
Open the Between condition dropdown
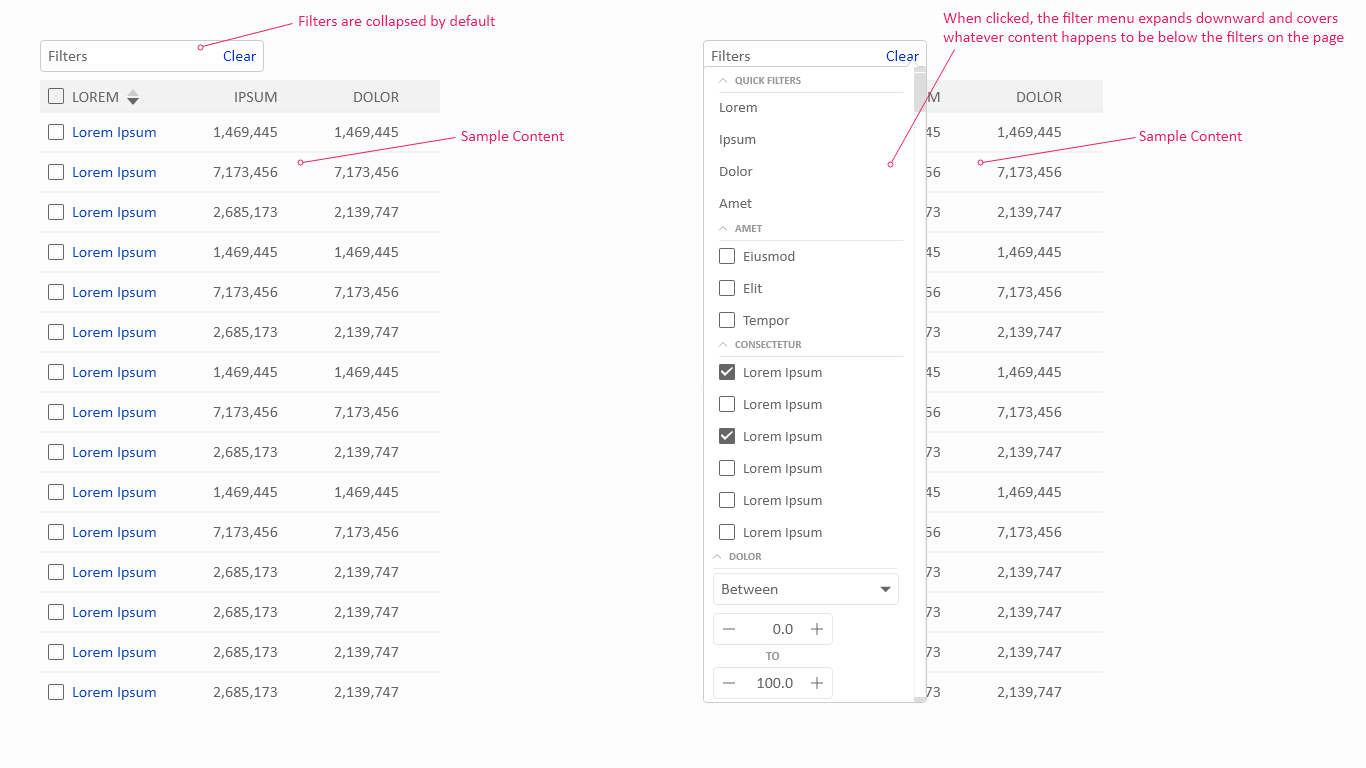(x=805, y=589)
